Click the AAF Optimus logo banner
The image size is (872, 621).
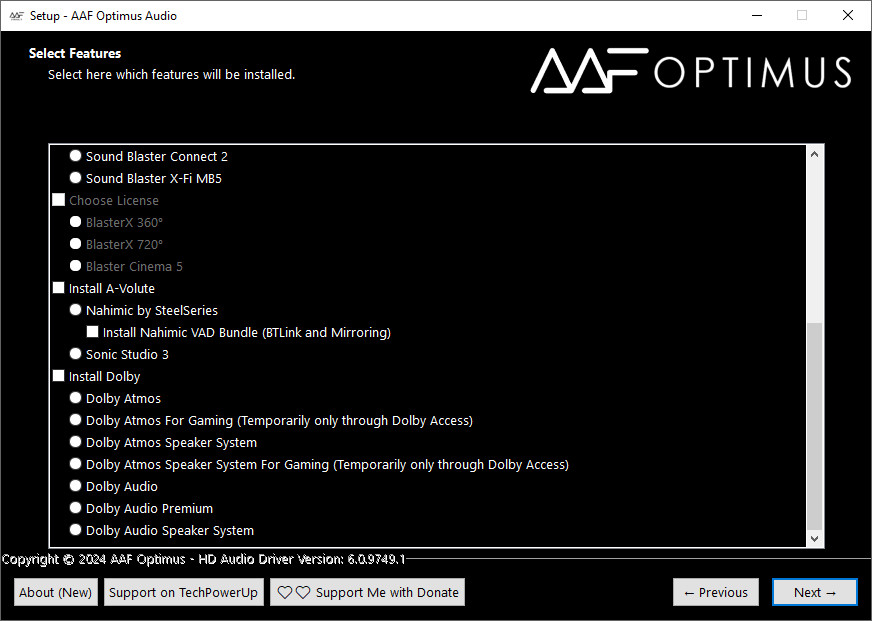(691, 70)
